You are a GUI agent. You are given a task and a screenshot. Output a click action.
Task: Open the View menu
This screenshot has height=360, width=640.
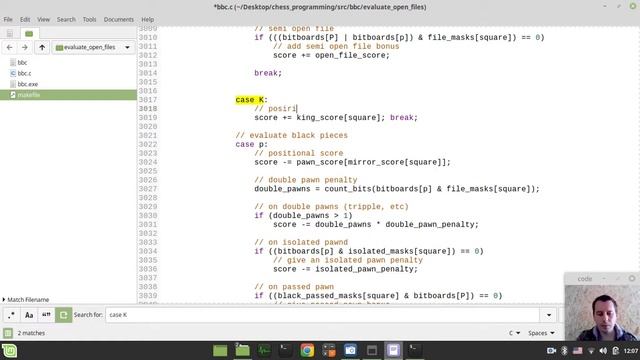43,19
